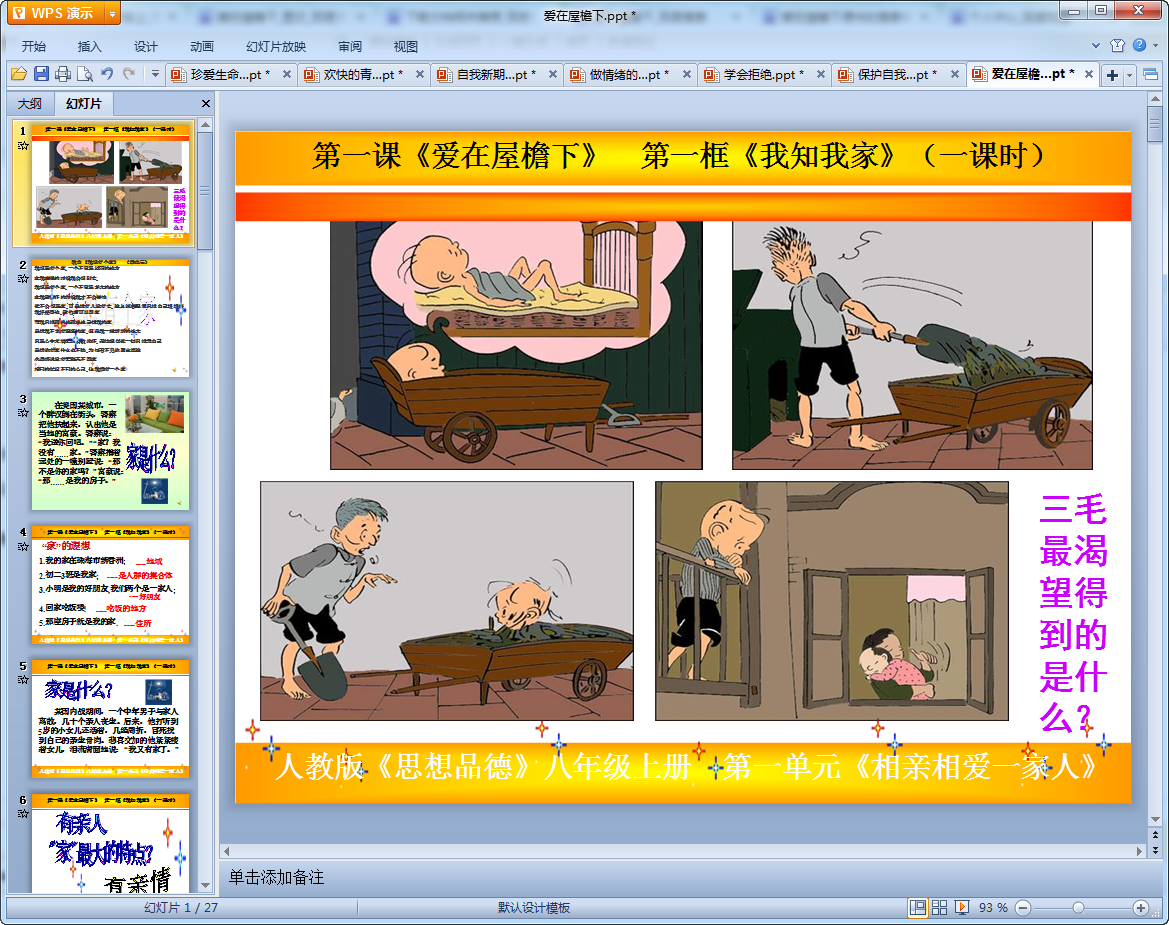The image size is (1169, 925).
Task: Open the 插入 menu tab
Action: [x=89, y=46]
